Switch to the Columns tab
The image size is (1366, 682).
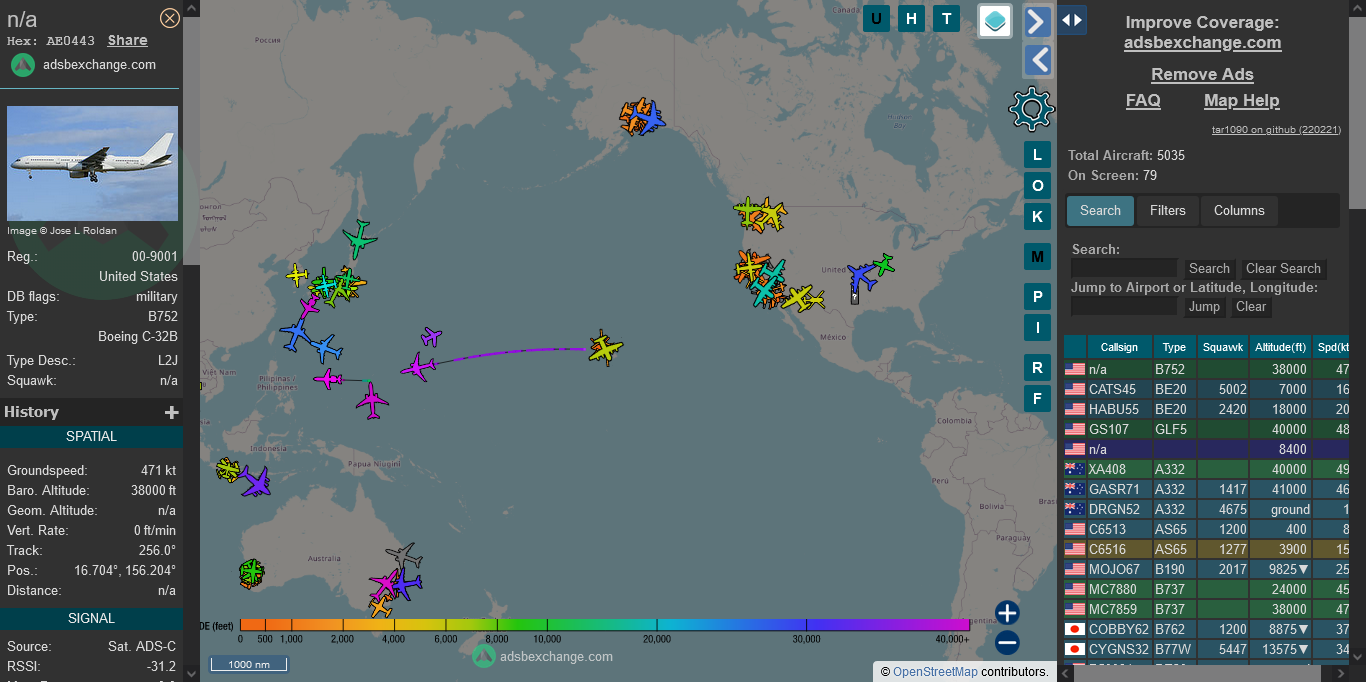pos(1239,210)
